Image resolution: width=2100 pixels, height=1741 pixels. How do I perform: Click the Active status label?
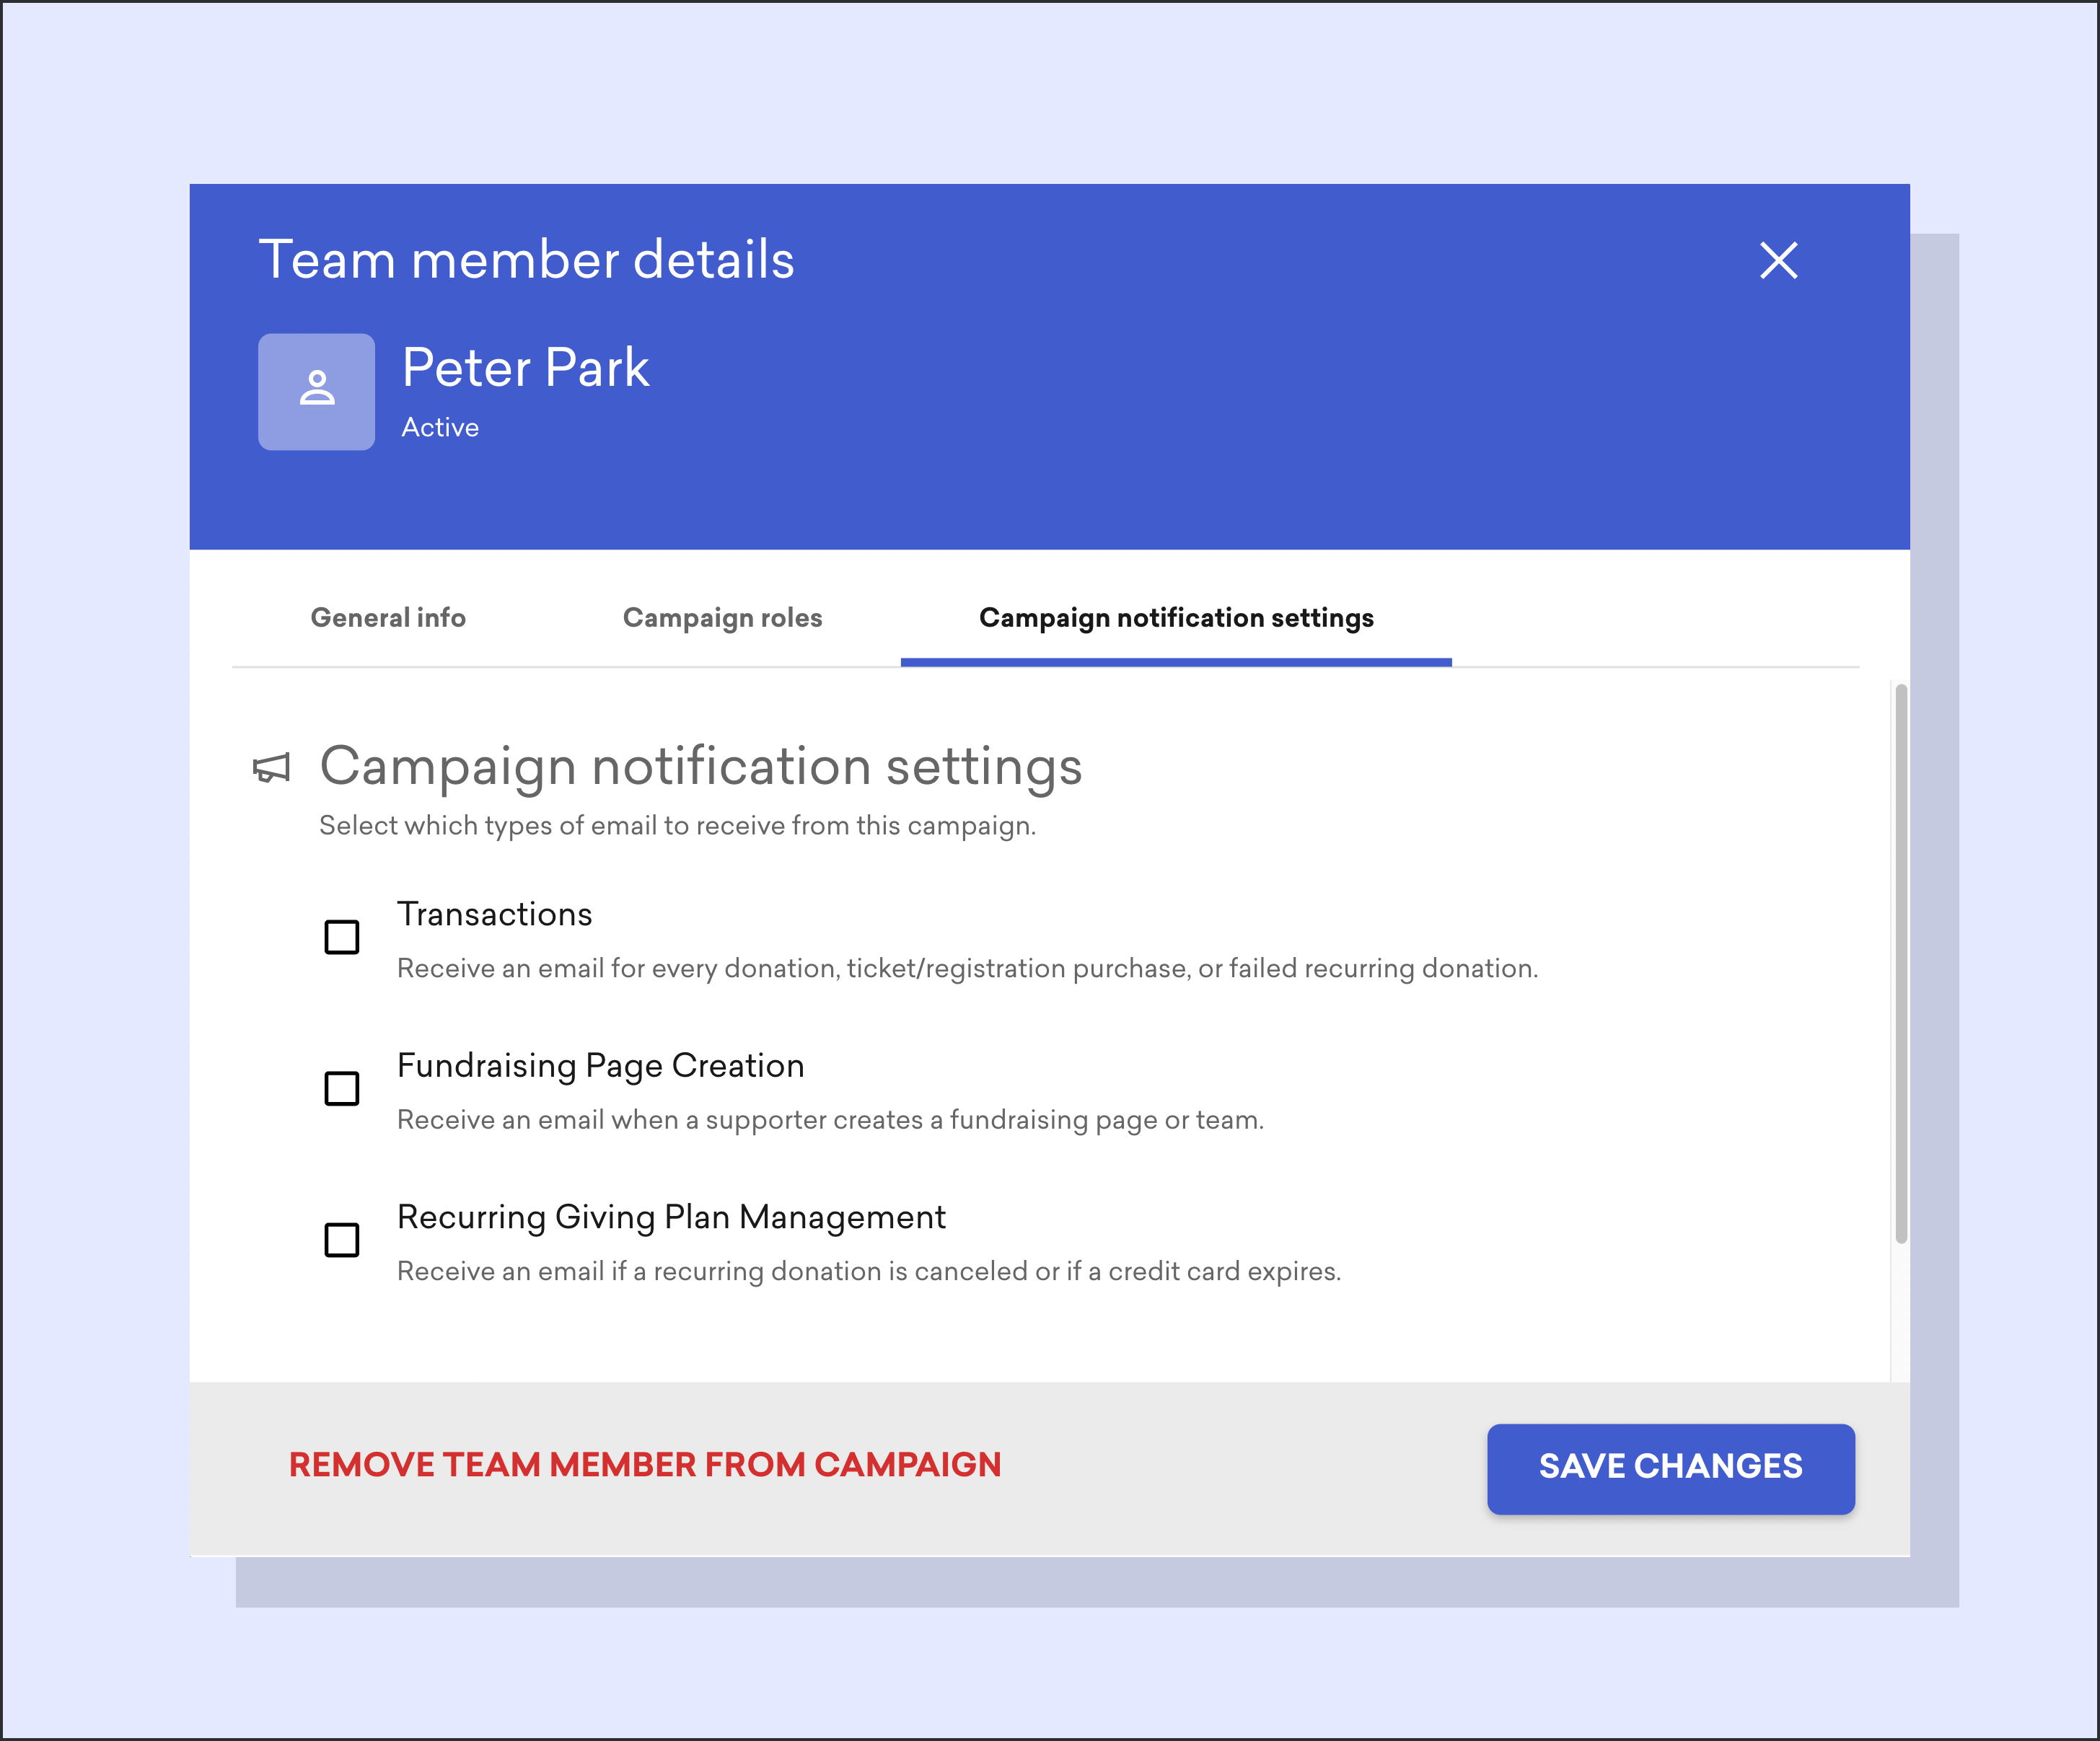tap(440, 427)
